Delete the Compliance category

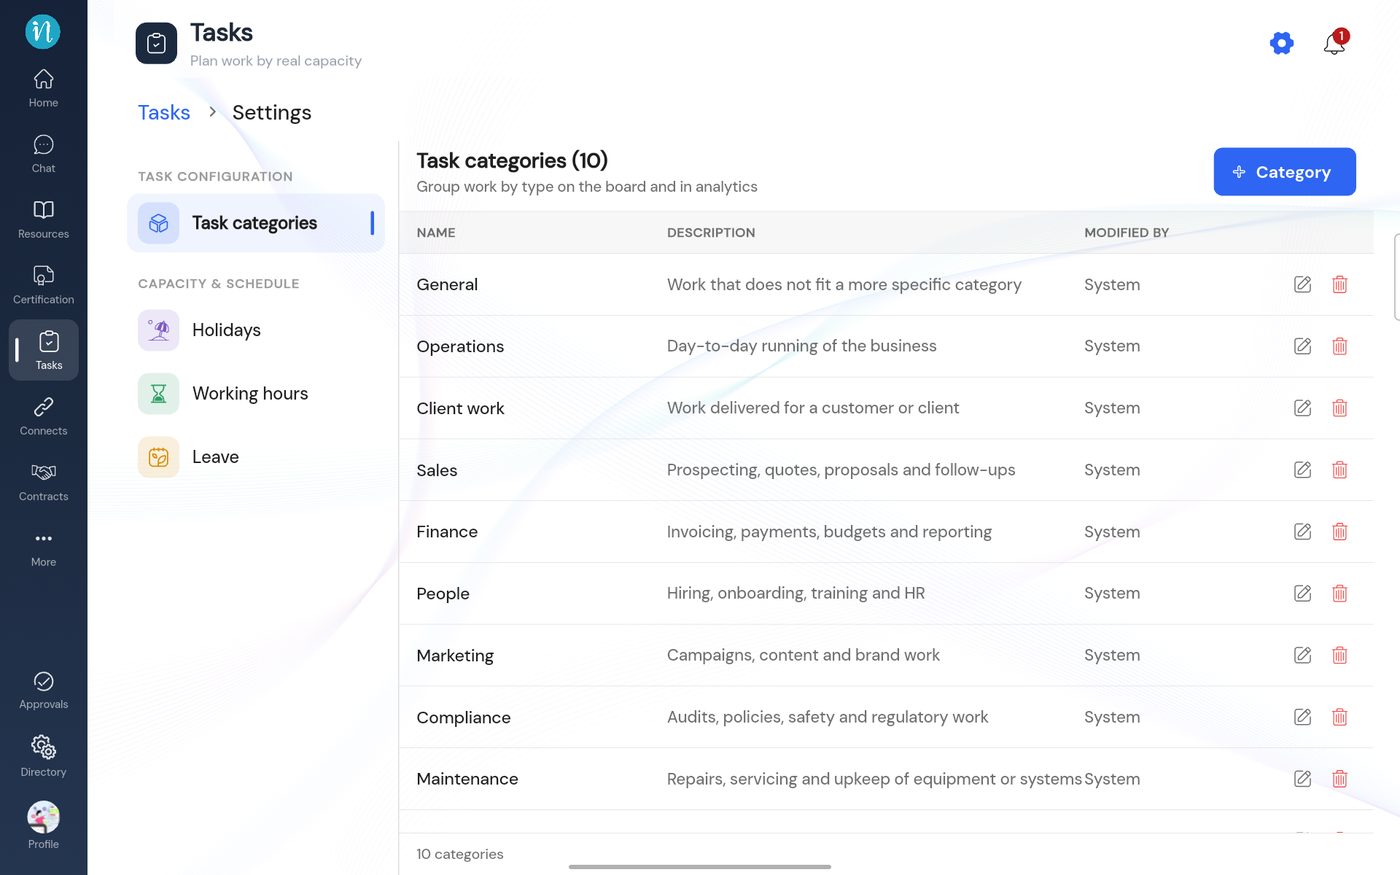1340,717
